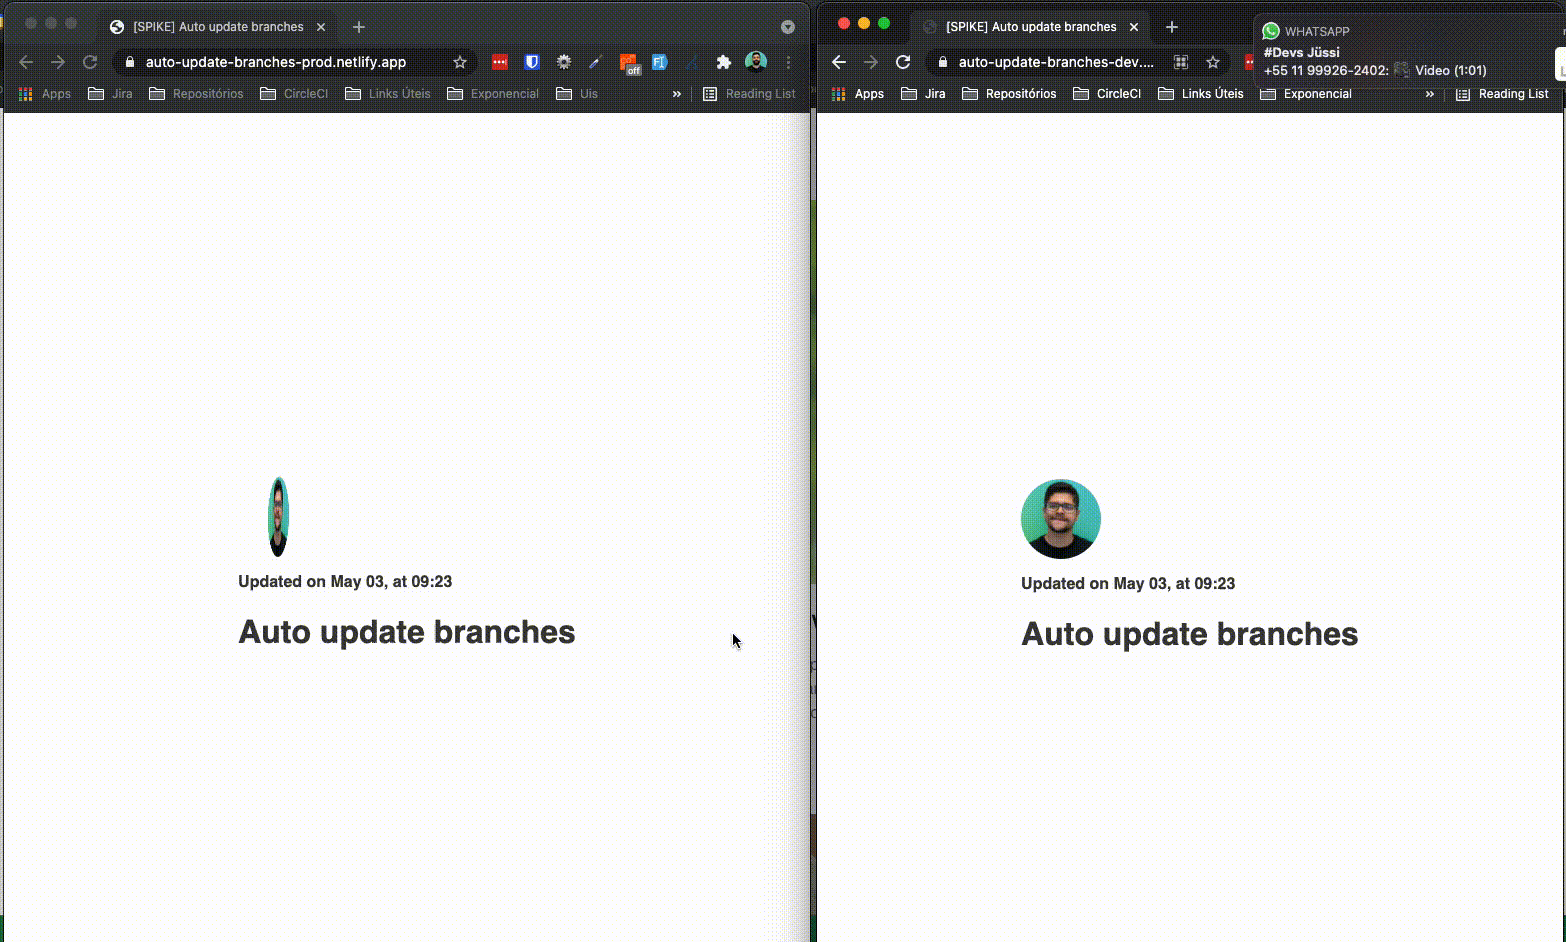Click the prod page's Auto update branches heading

click(x=407, y=632)
